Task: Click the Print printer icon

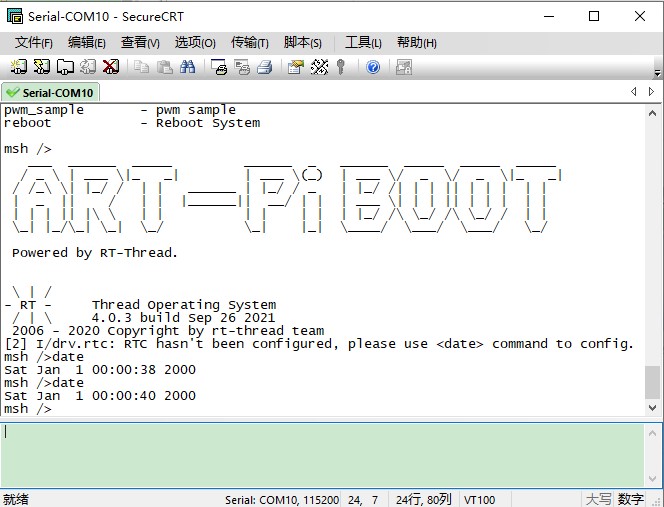Action: tap(265, 67)
